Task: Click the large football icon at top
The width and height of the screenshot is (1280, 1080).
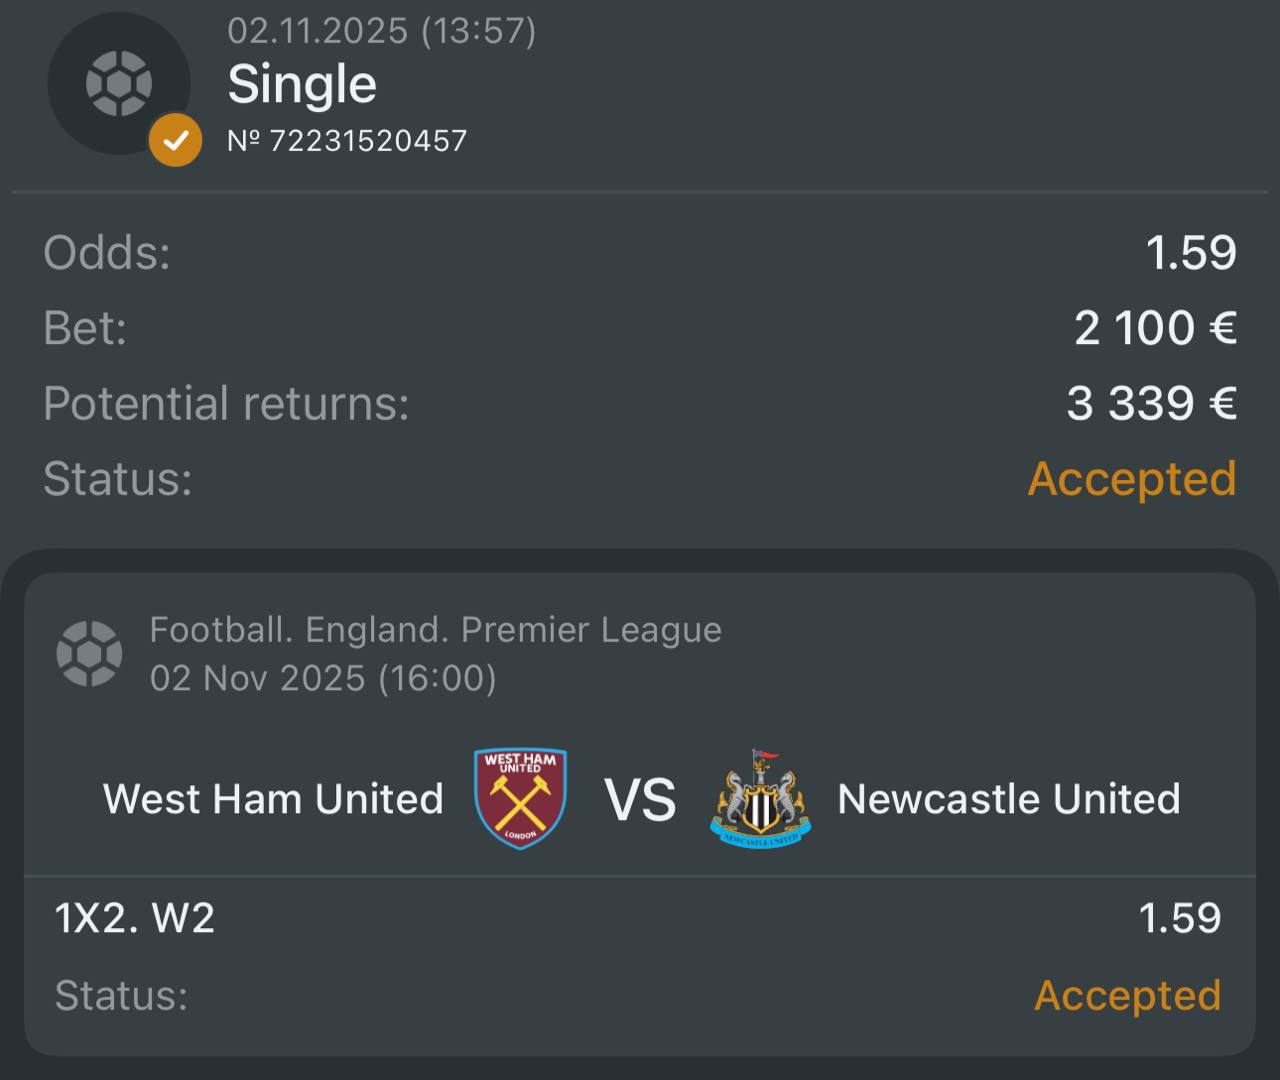Action: (x=118, y=83)
